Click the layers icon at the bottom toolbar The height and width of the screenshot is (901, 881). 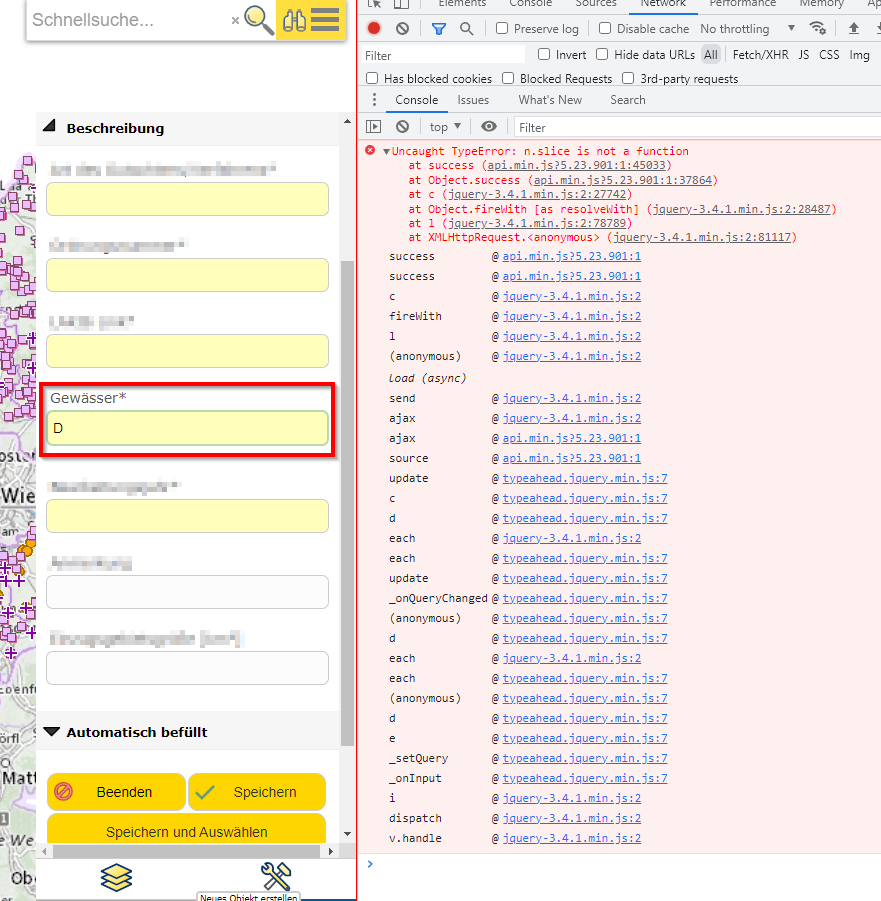[117, 877]
